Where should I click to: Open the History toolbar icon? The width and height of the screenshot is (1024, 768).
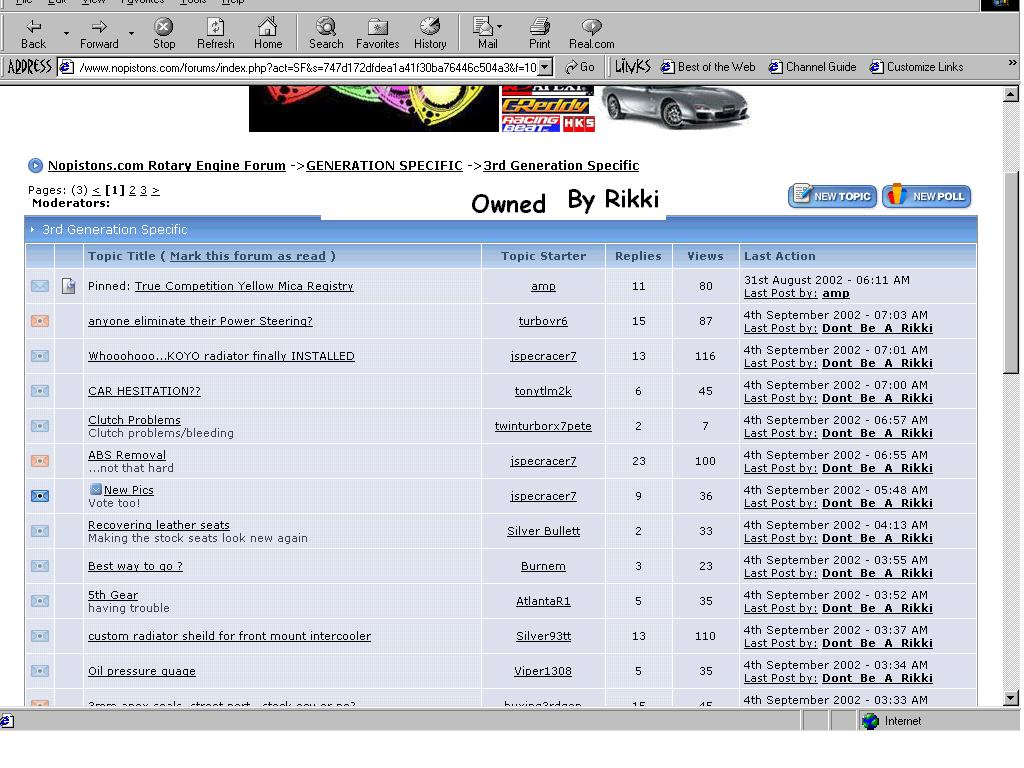coord(430,27)
